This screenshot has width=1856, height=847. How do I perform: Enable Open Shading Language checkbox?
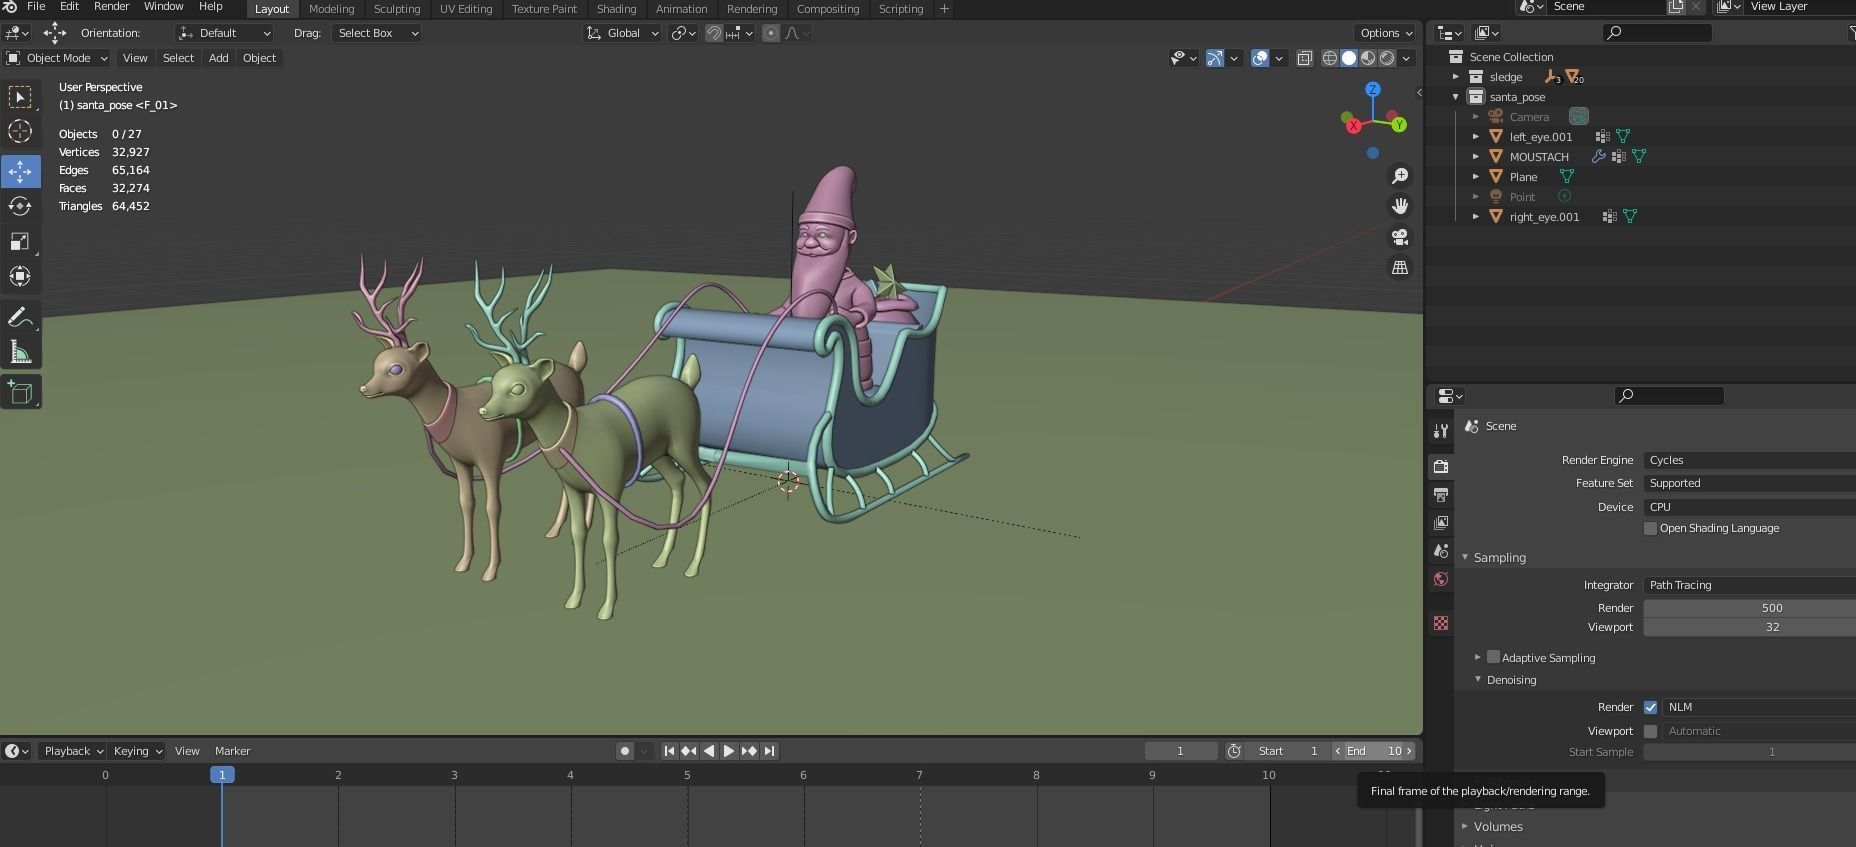click(1650, 528)
